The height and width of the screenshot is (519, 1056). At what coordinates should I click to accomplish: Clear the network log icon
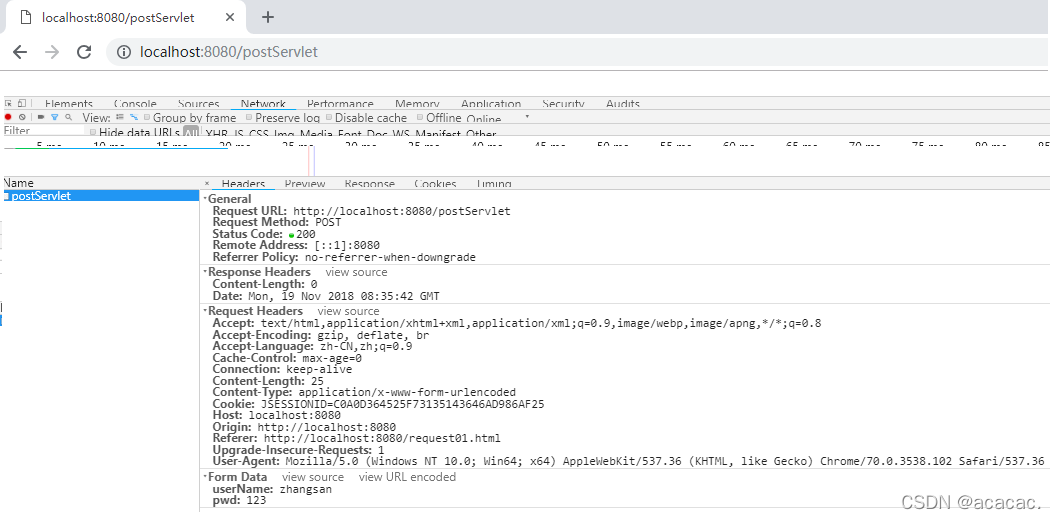22,117
